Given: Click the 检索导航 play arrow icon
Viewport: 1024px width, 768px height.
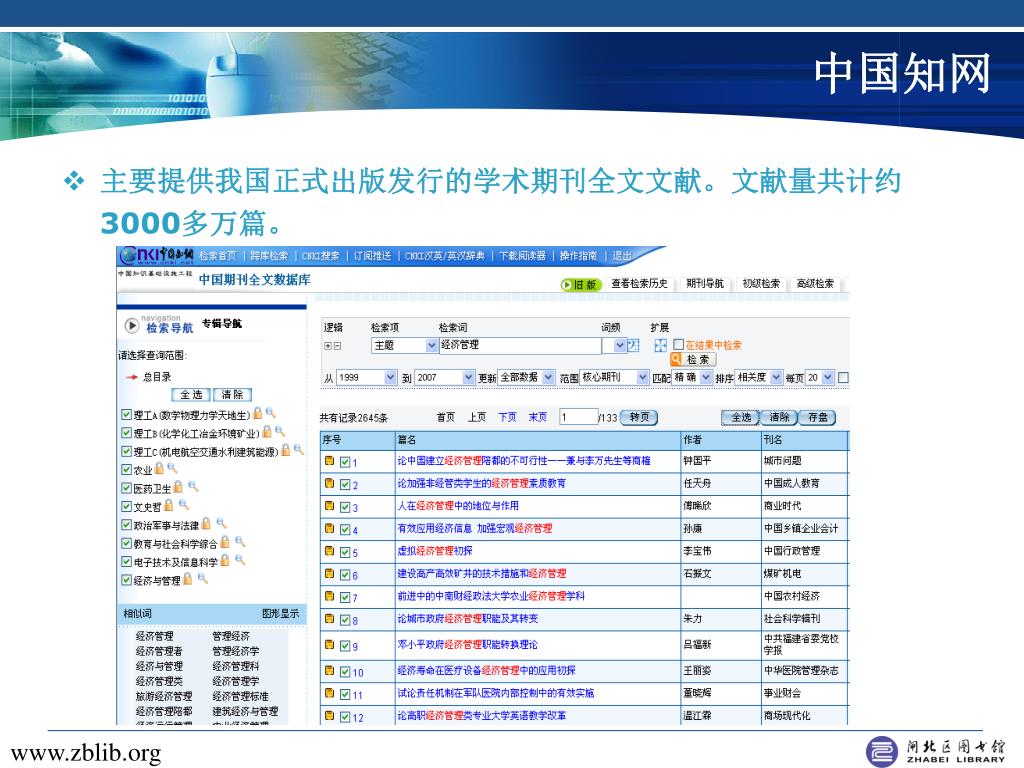Looking at the screenshot, I should point(132,325).
